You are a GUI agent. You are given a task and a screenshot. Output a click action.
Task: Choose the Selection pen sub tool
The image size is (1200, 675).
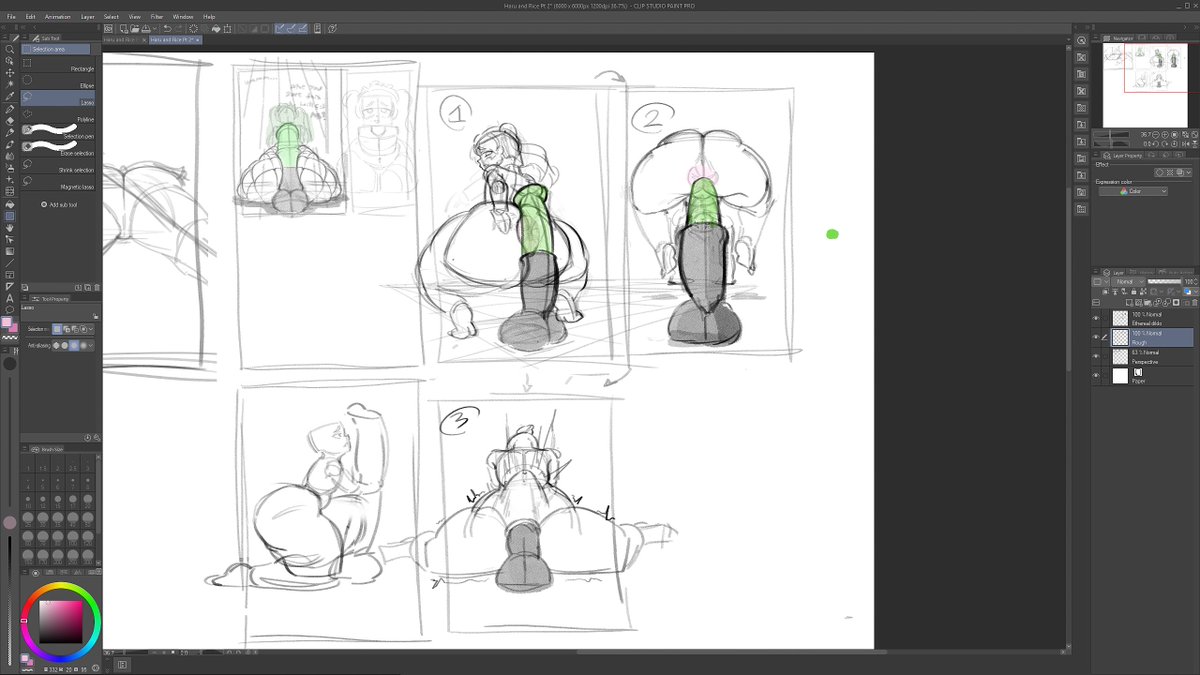[x=58, y=131]
